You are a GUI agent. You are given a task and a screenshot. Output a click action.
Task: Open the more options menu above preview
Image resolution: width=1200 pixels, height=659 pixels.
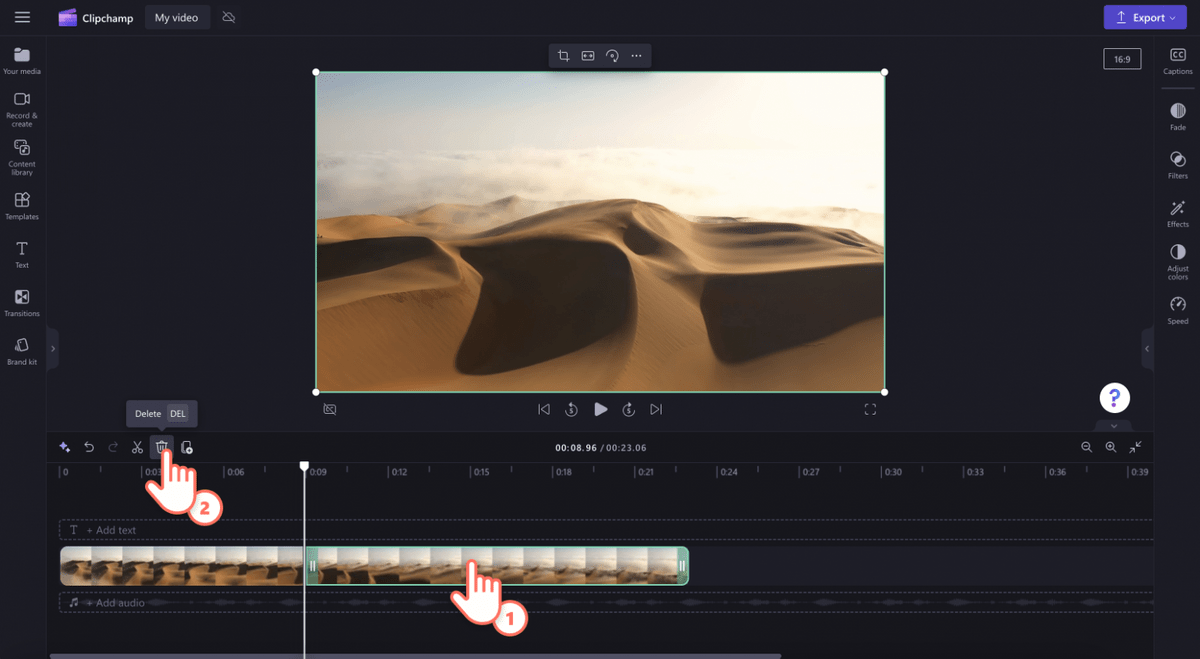coord(636,55)
